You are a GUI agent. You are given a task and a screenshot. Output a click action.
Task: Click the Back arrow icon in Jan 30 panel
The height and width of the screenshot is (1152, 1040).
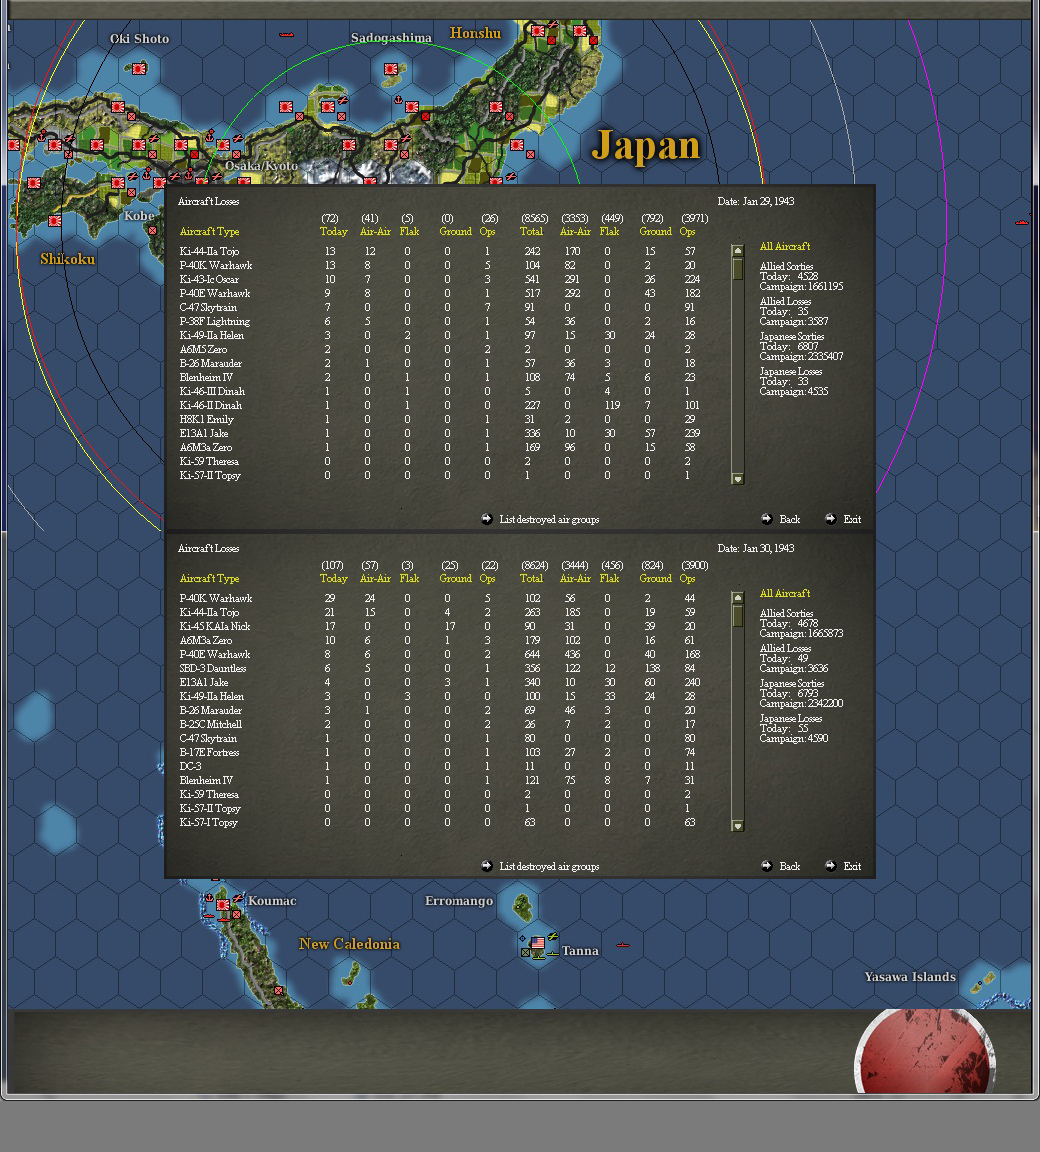pyautogui.click(x=767, y=865)
